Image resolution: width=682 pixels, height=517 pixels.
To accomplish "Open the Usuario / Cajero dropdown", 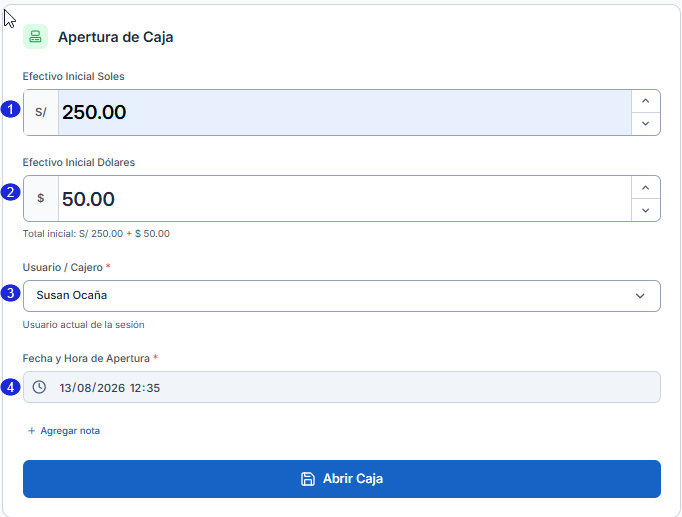I will pos(342,296).
